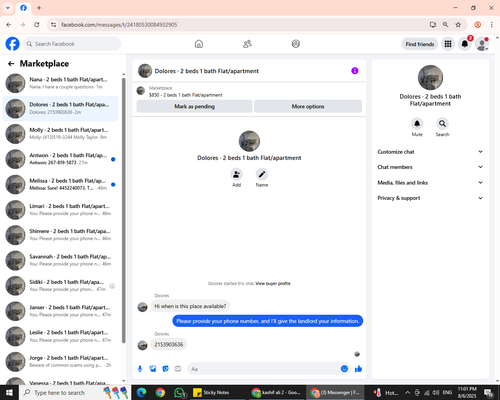
Task: Expand the Chat members section
Action: 430,167
